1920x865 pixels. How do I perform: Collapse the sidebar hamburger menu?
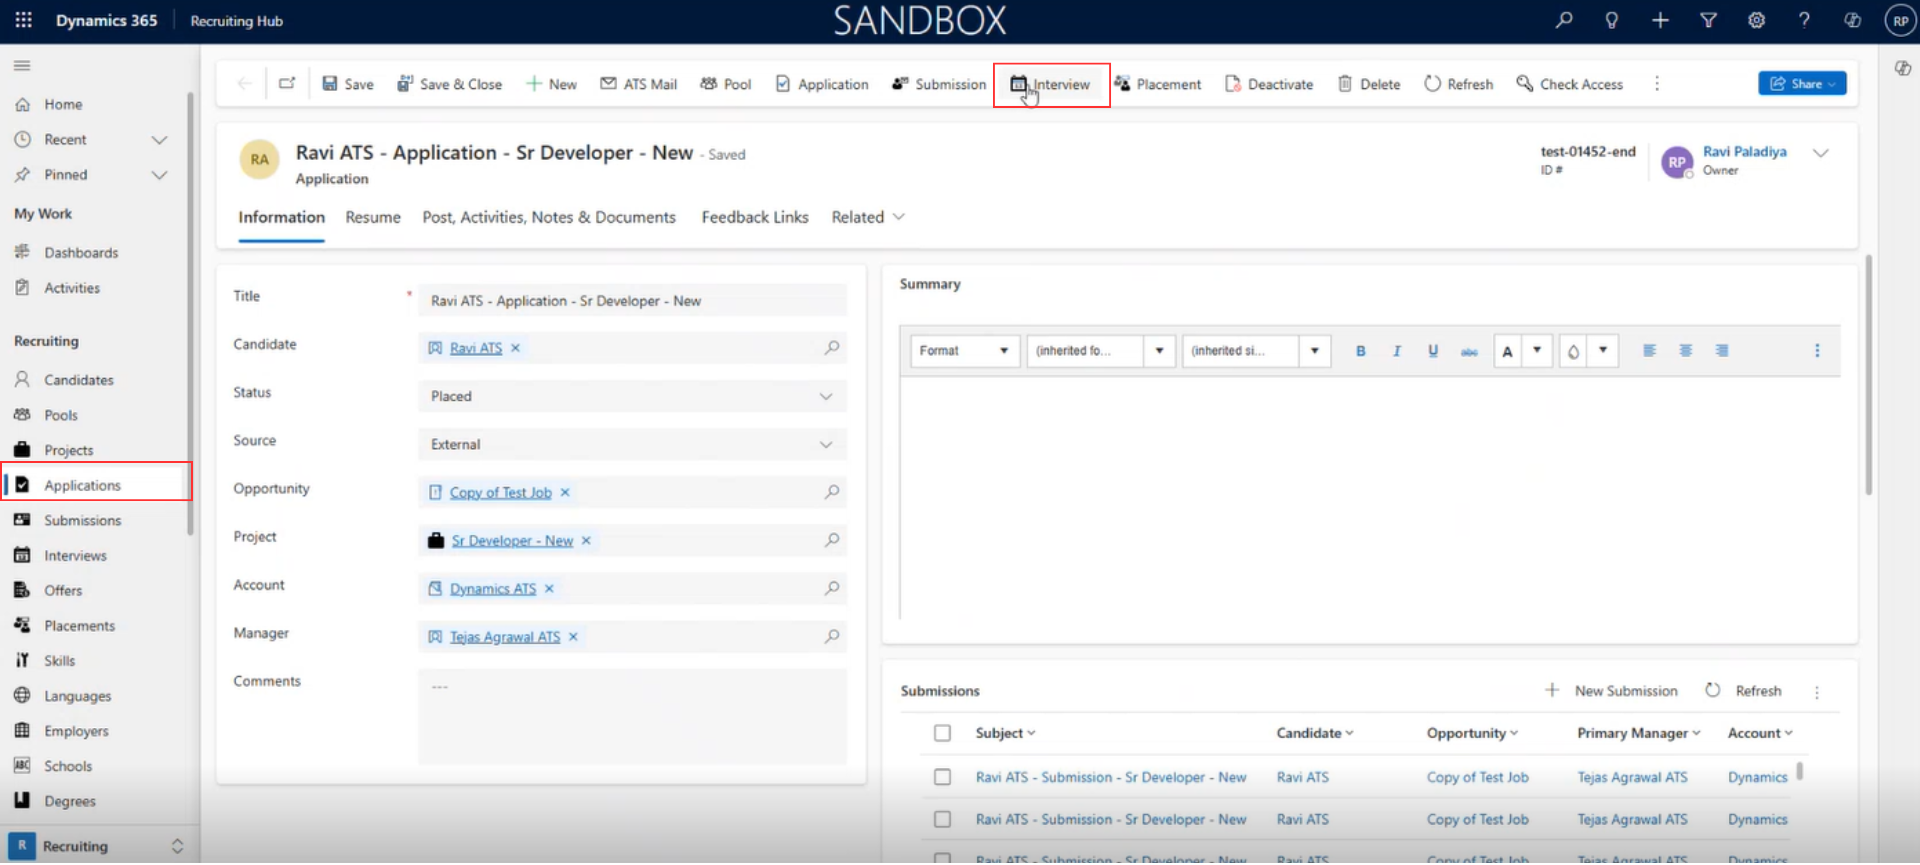tap(22, 66)
